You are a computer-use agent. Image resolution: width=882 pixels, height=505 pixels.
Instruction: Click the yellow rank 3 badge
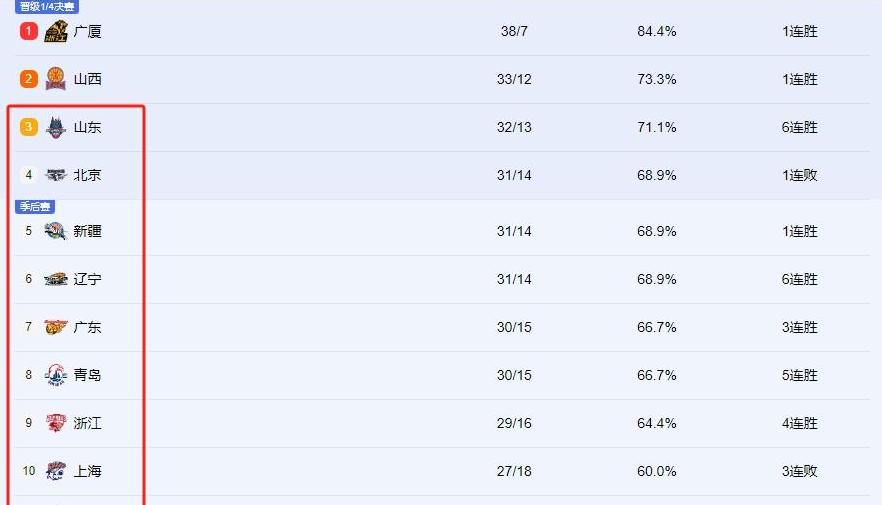(x=29, y=127)
